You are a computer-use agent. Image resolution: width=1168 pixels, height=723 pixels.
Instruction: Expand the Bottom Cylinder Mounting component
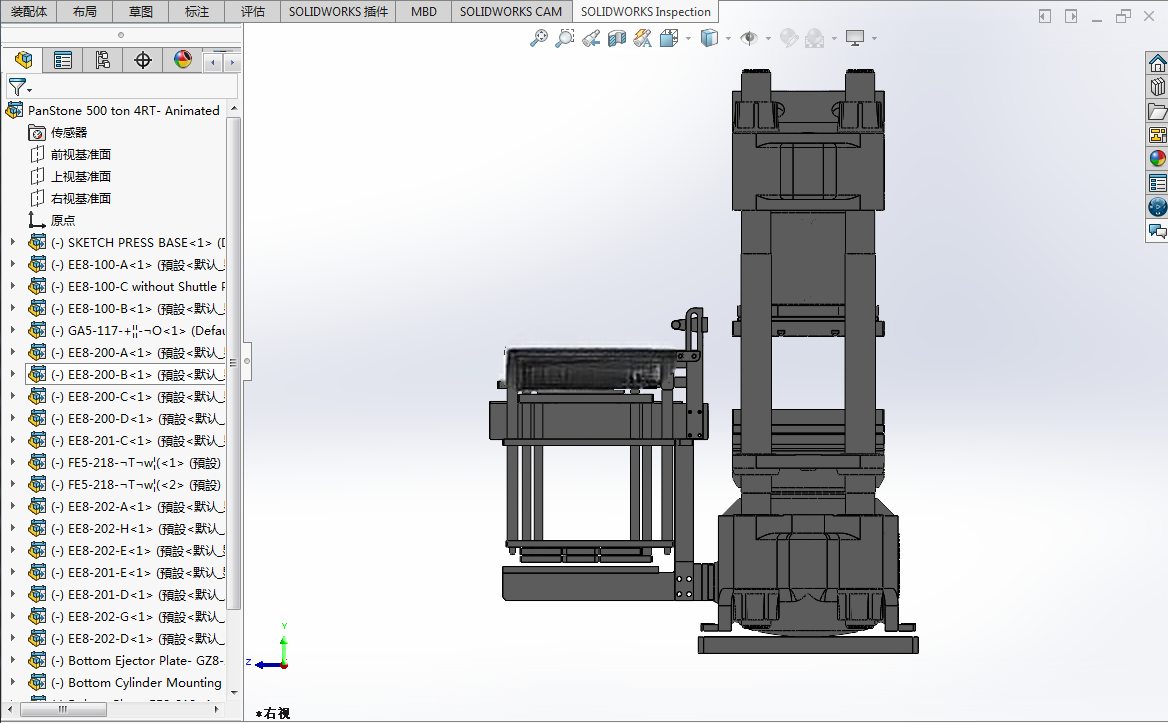pos(12,682)
